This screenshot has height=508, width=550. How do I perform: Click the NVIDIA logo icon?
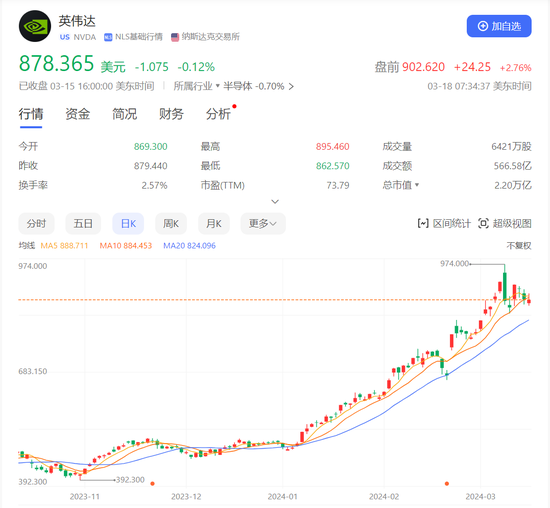click(35, 26)
